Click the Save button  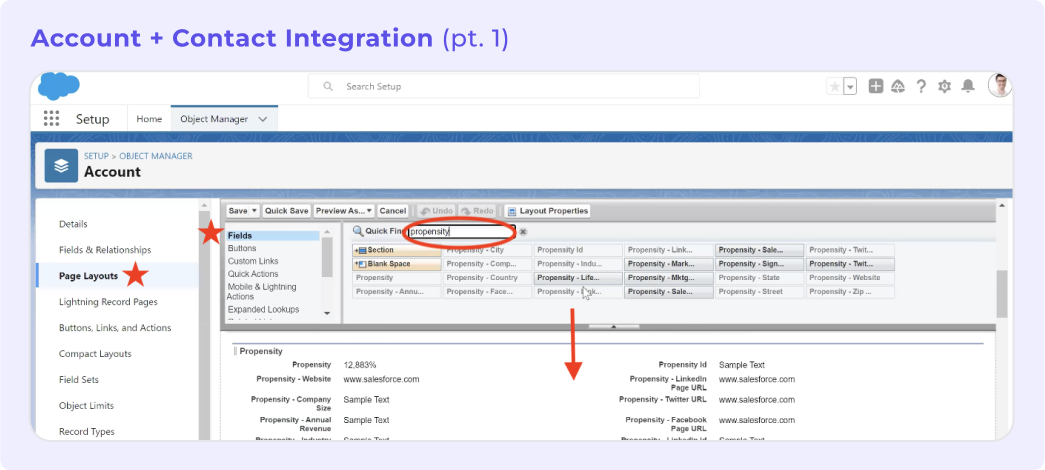pos(238,211)
